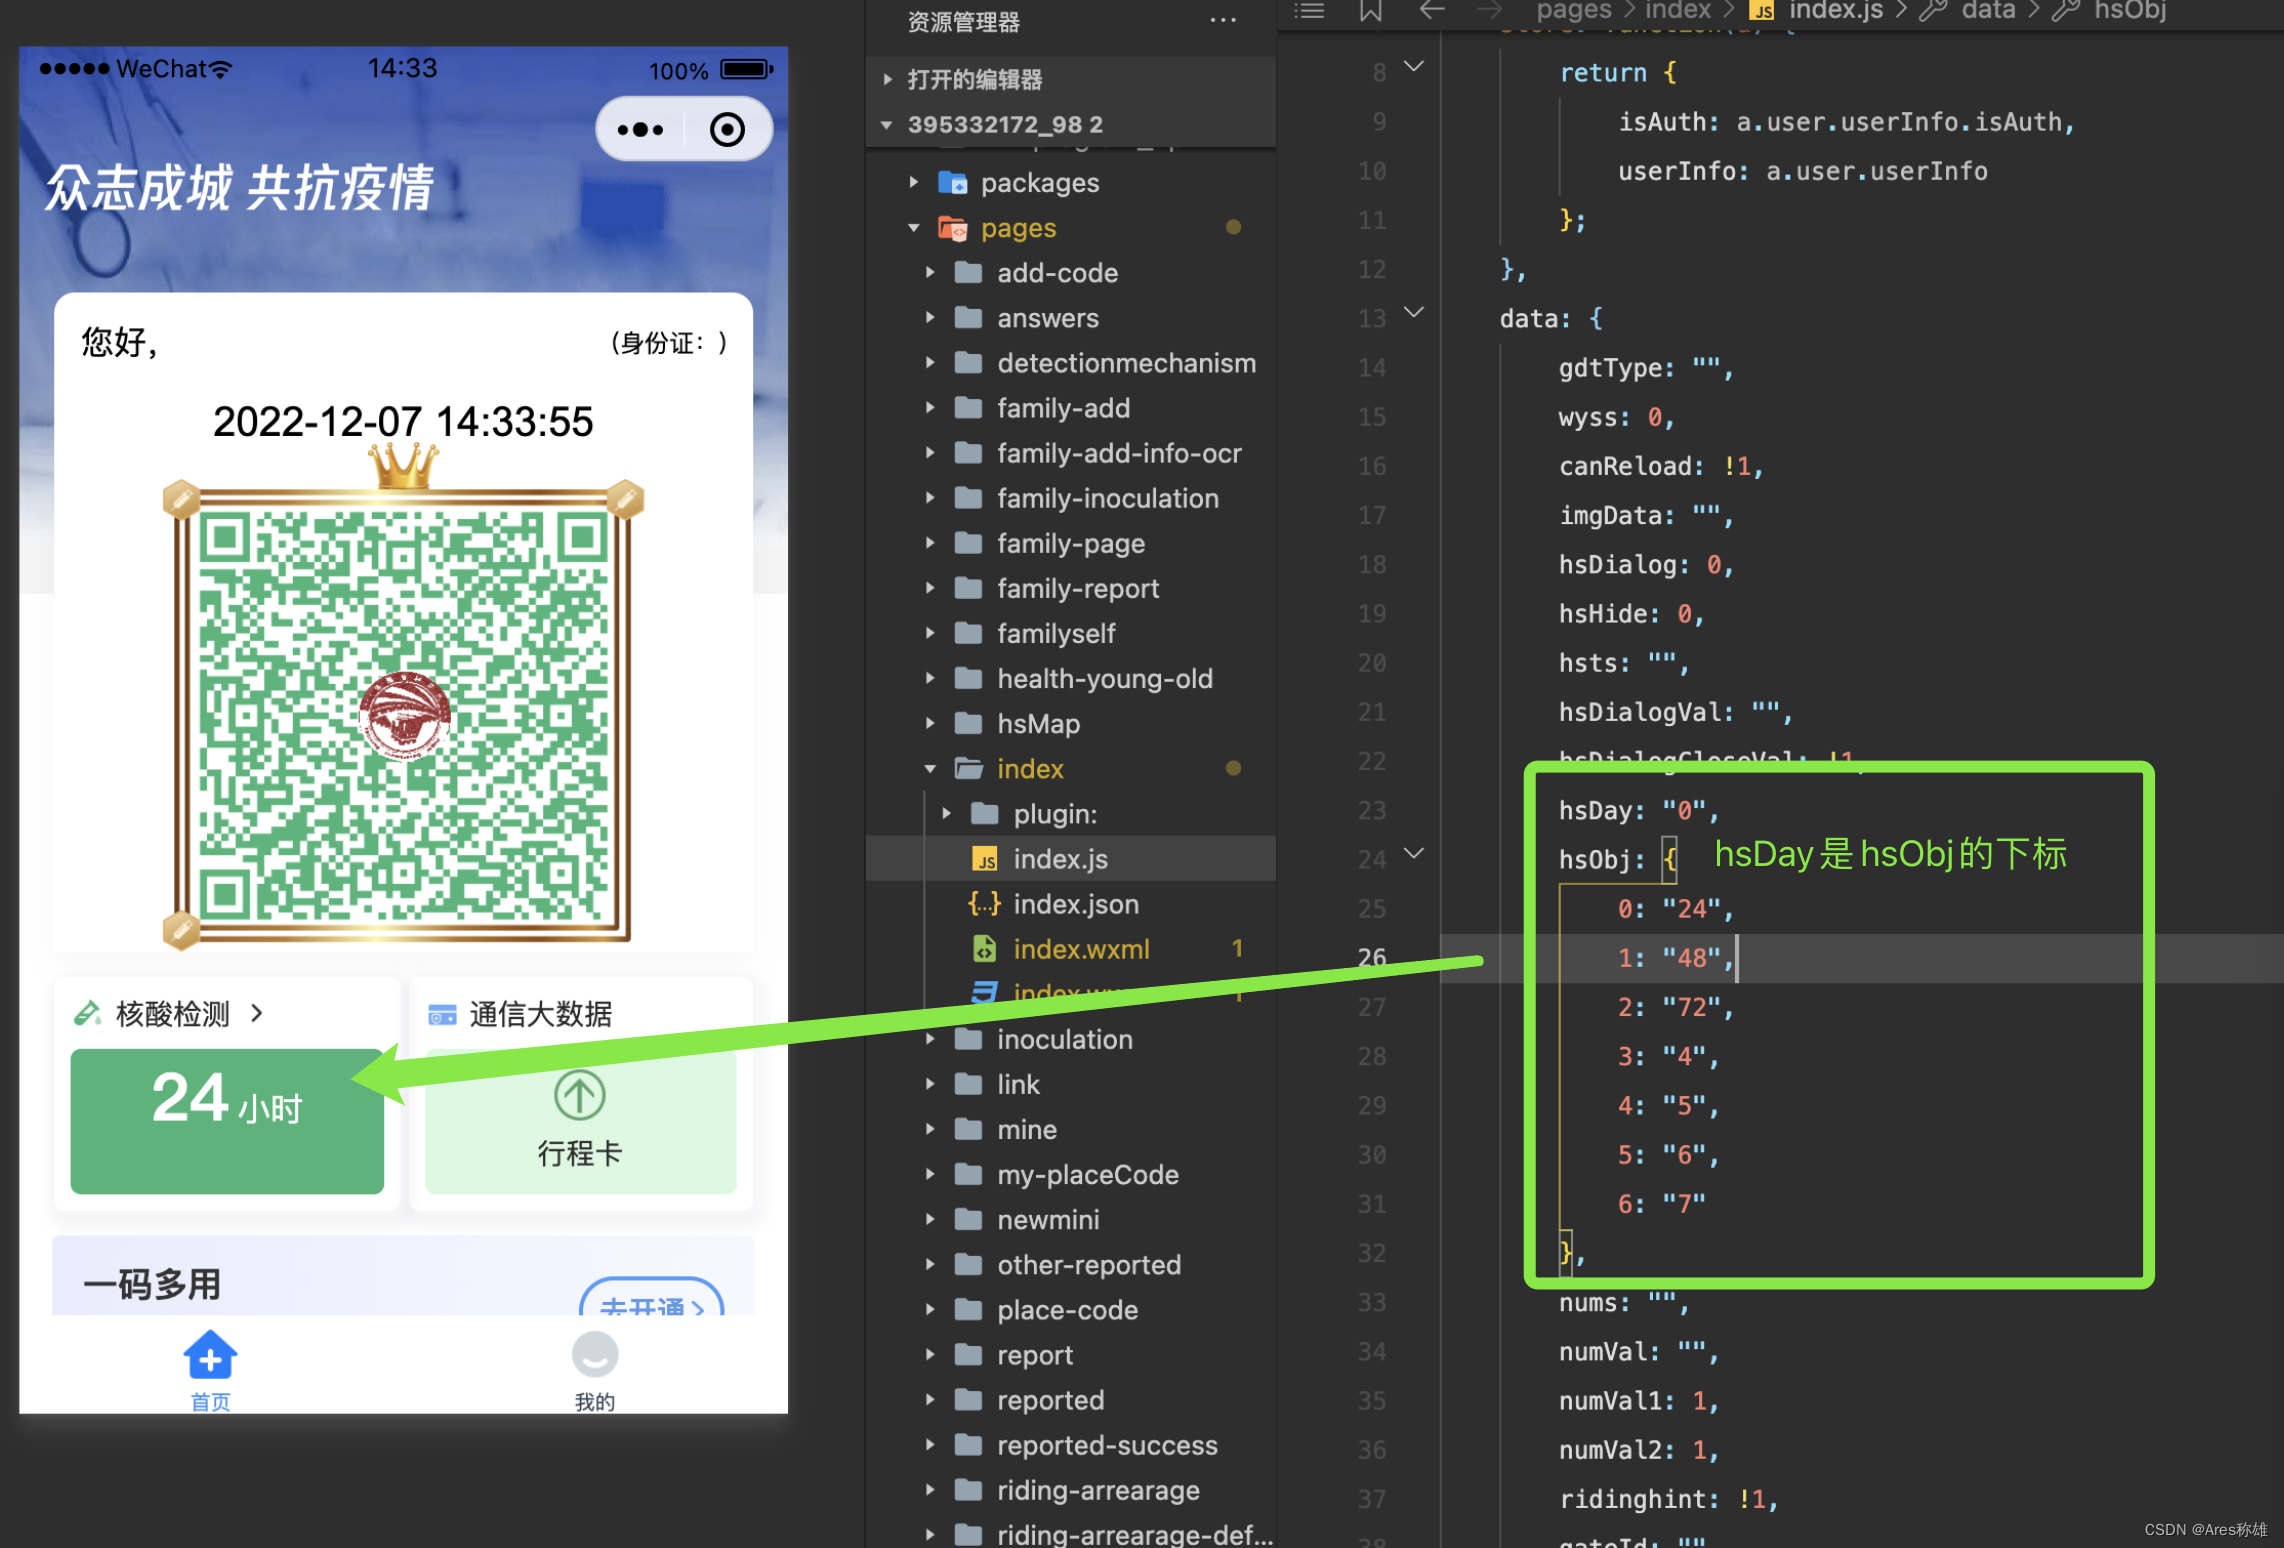Open the place-code folder
Image resolution: width=2284 pixels, height=1548 pixels.
1067,1310
